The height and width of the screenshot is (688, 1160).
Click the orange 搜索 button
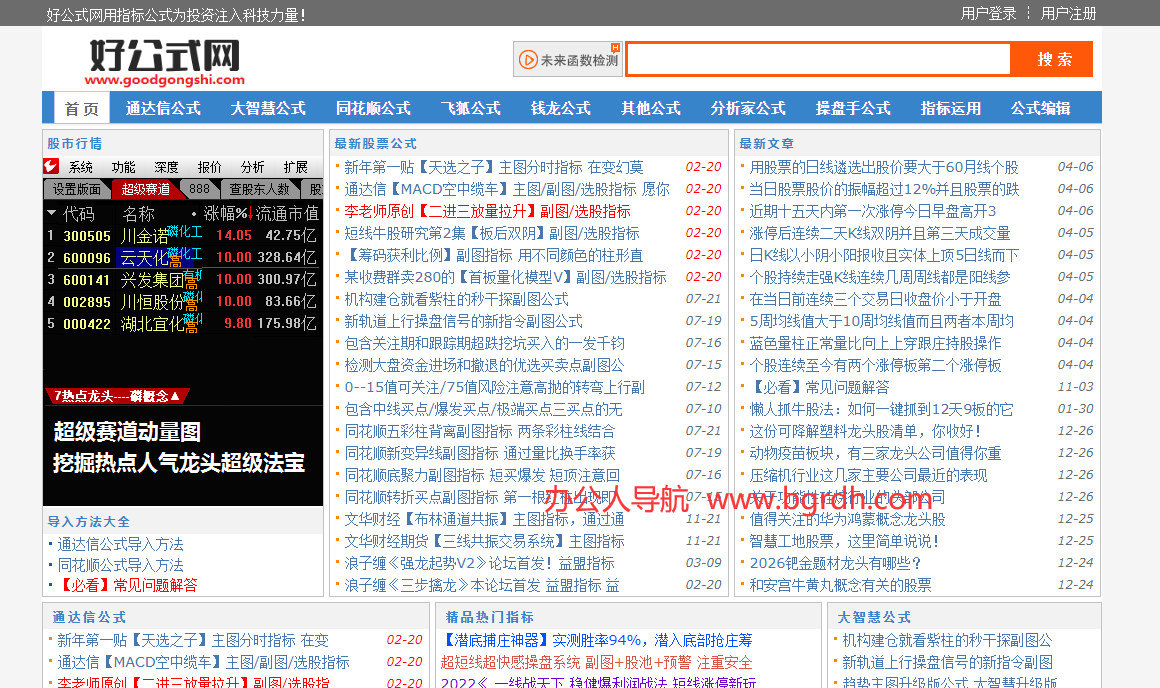pyautogui.click(x=1053, y=59)
